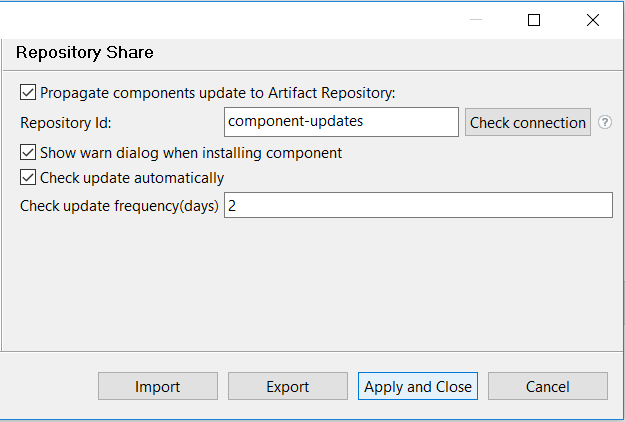
Task: Click the Import button
Action: (158, 386)
